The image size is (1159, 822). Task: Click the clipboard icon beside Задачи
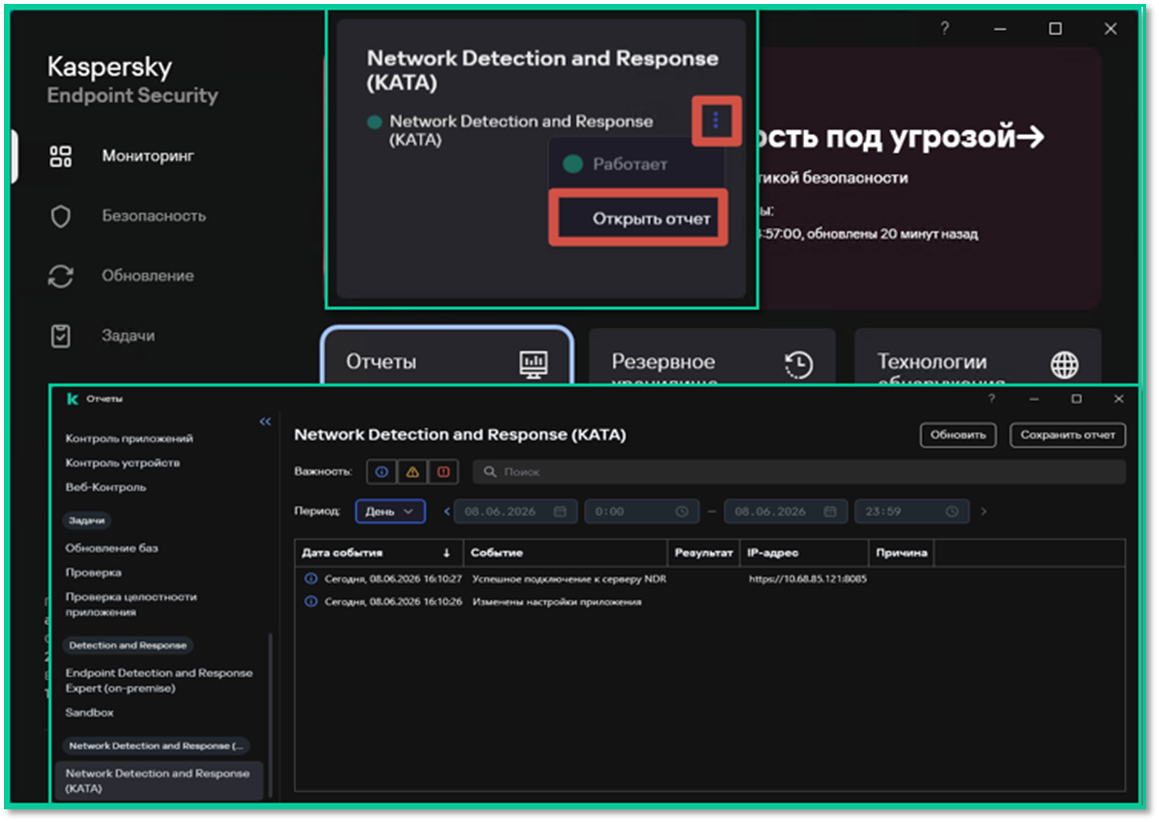(61, 336)
